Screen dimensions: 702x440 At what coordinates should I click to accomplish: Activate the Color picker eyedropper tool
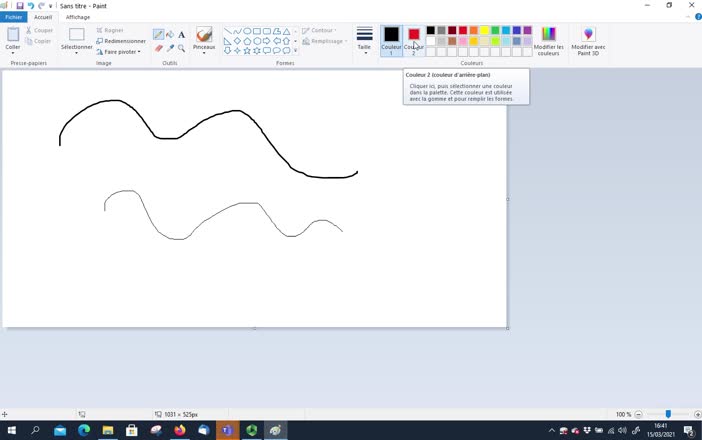coord(170,48)
